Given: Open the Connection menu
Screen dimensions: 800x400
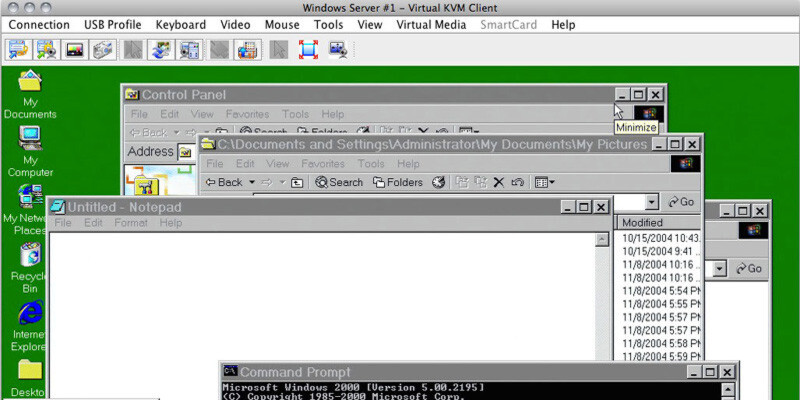Looking at the screenshot, I should click(39, 24).
